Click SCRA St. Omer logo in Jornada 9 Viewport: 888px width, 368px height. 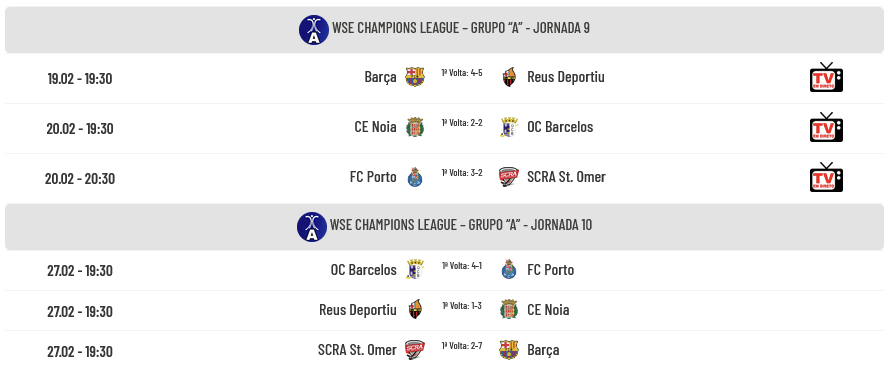(x=509, y=177)
